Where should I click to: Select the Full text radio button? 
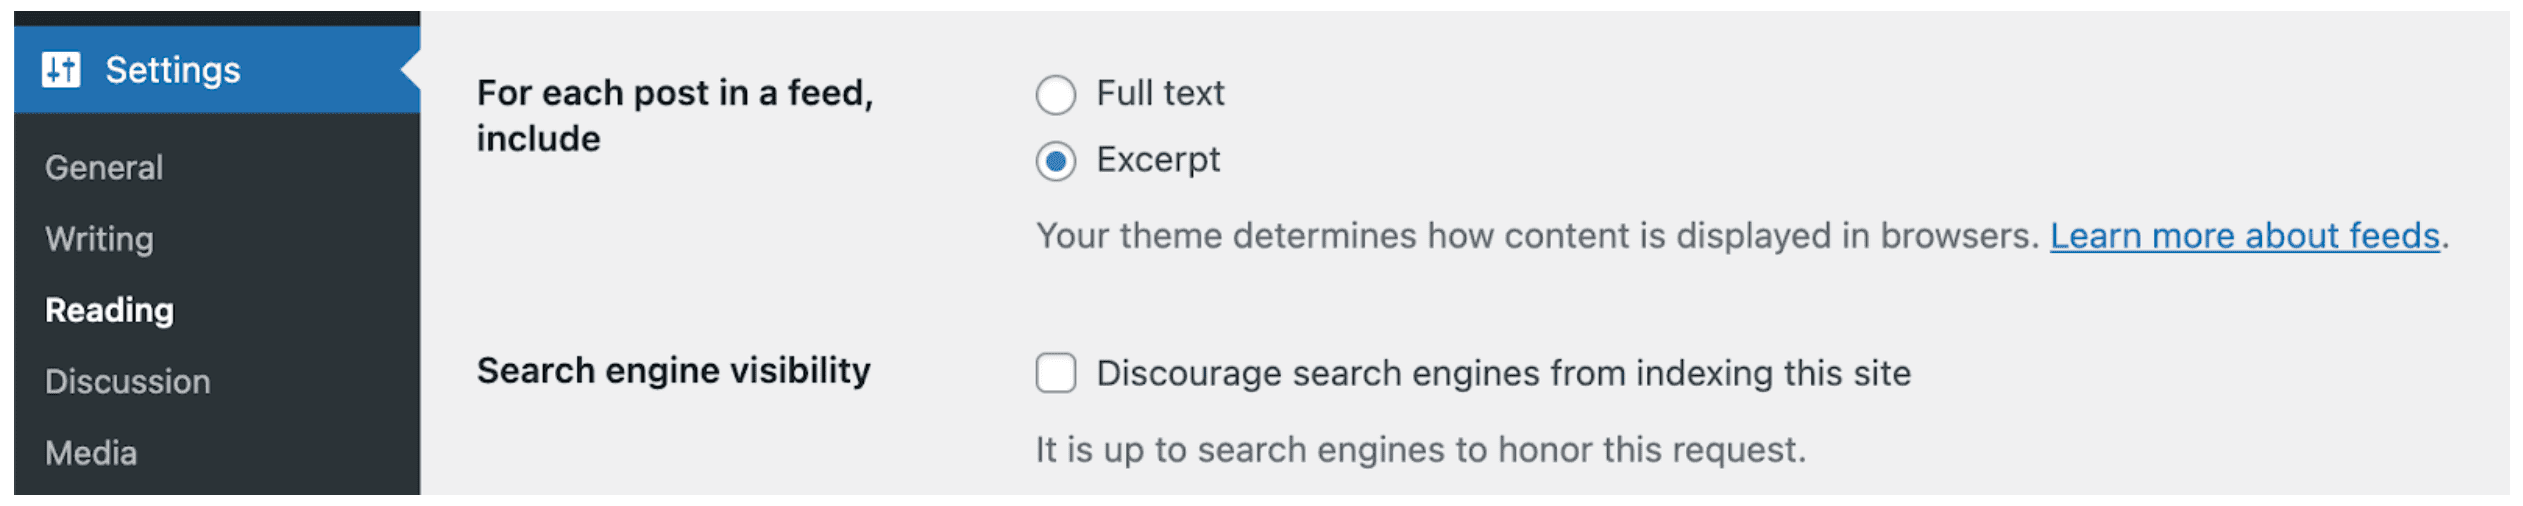click(1055, 95)
